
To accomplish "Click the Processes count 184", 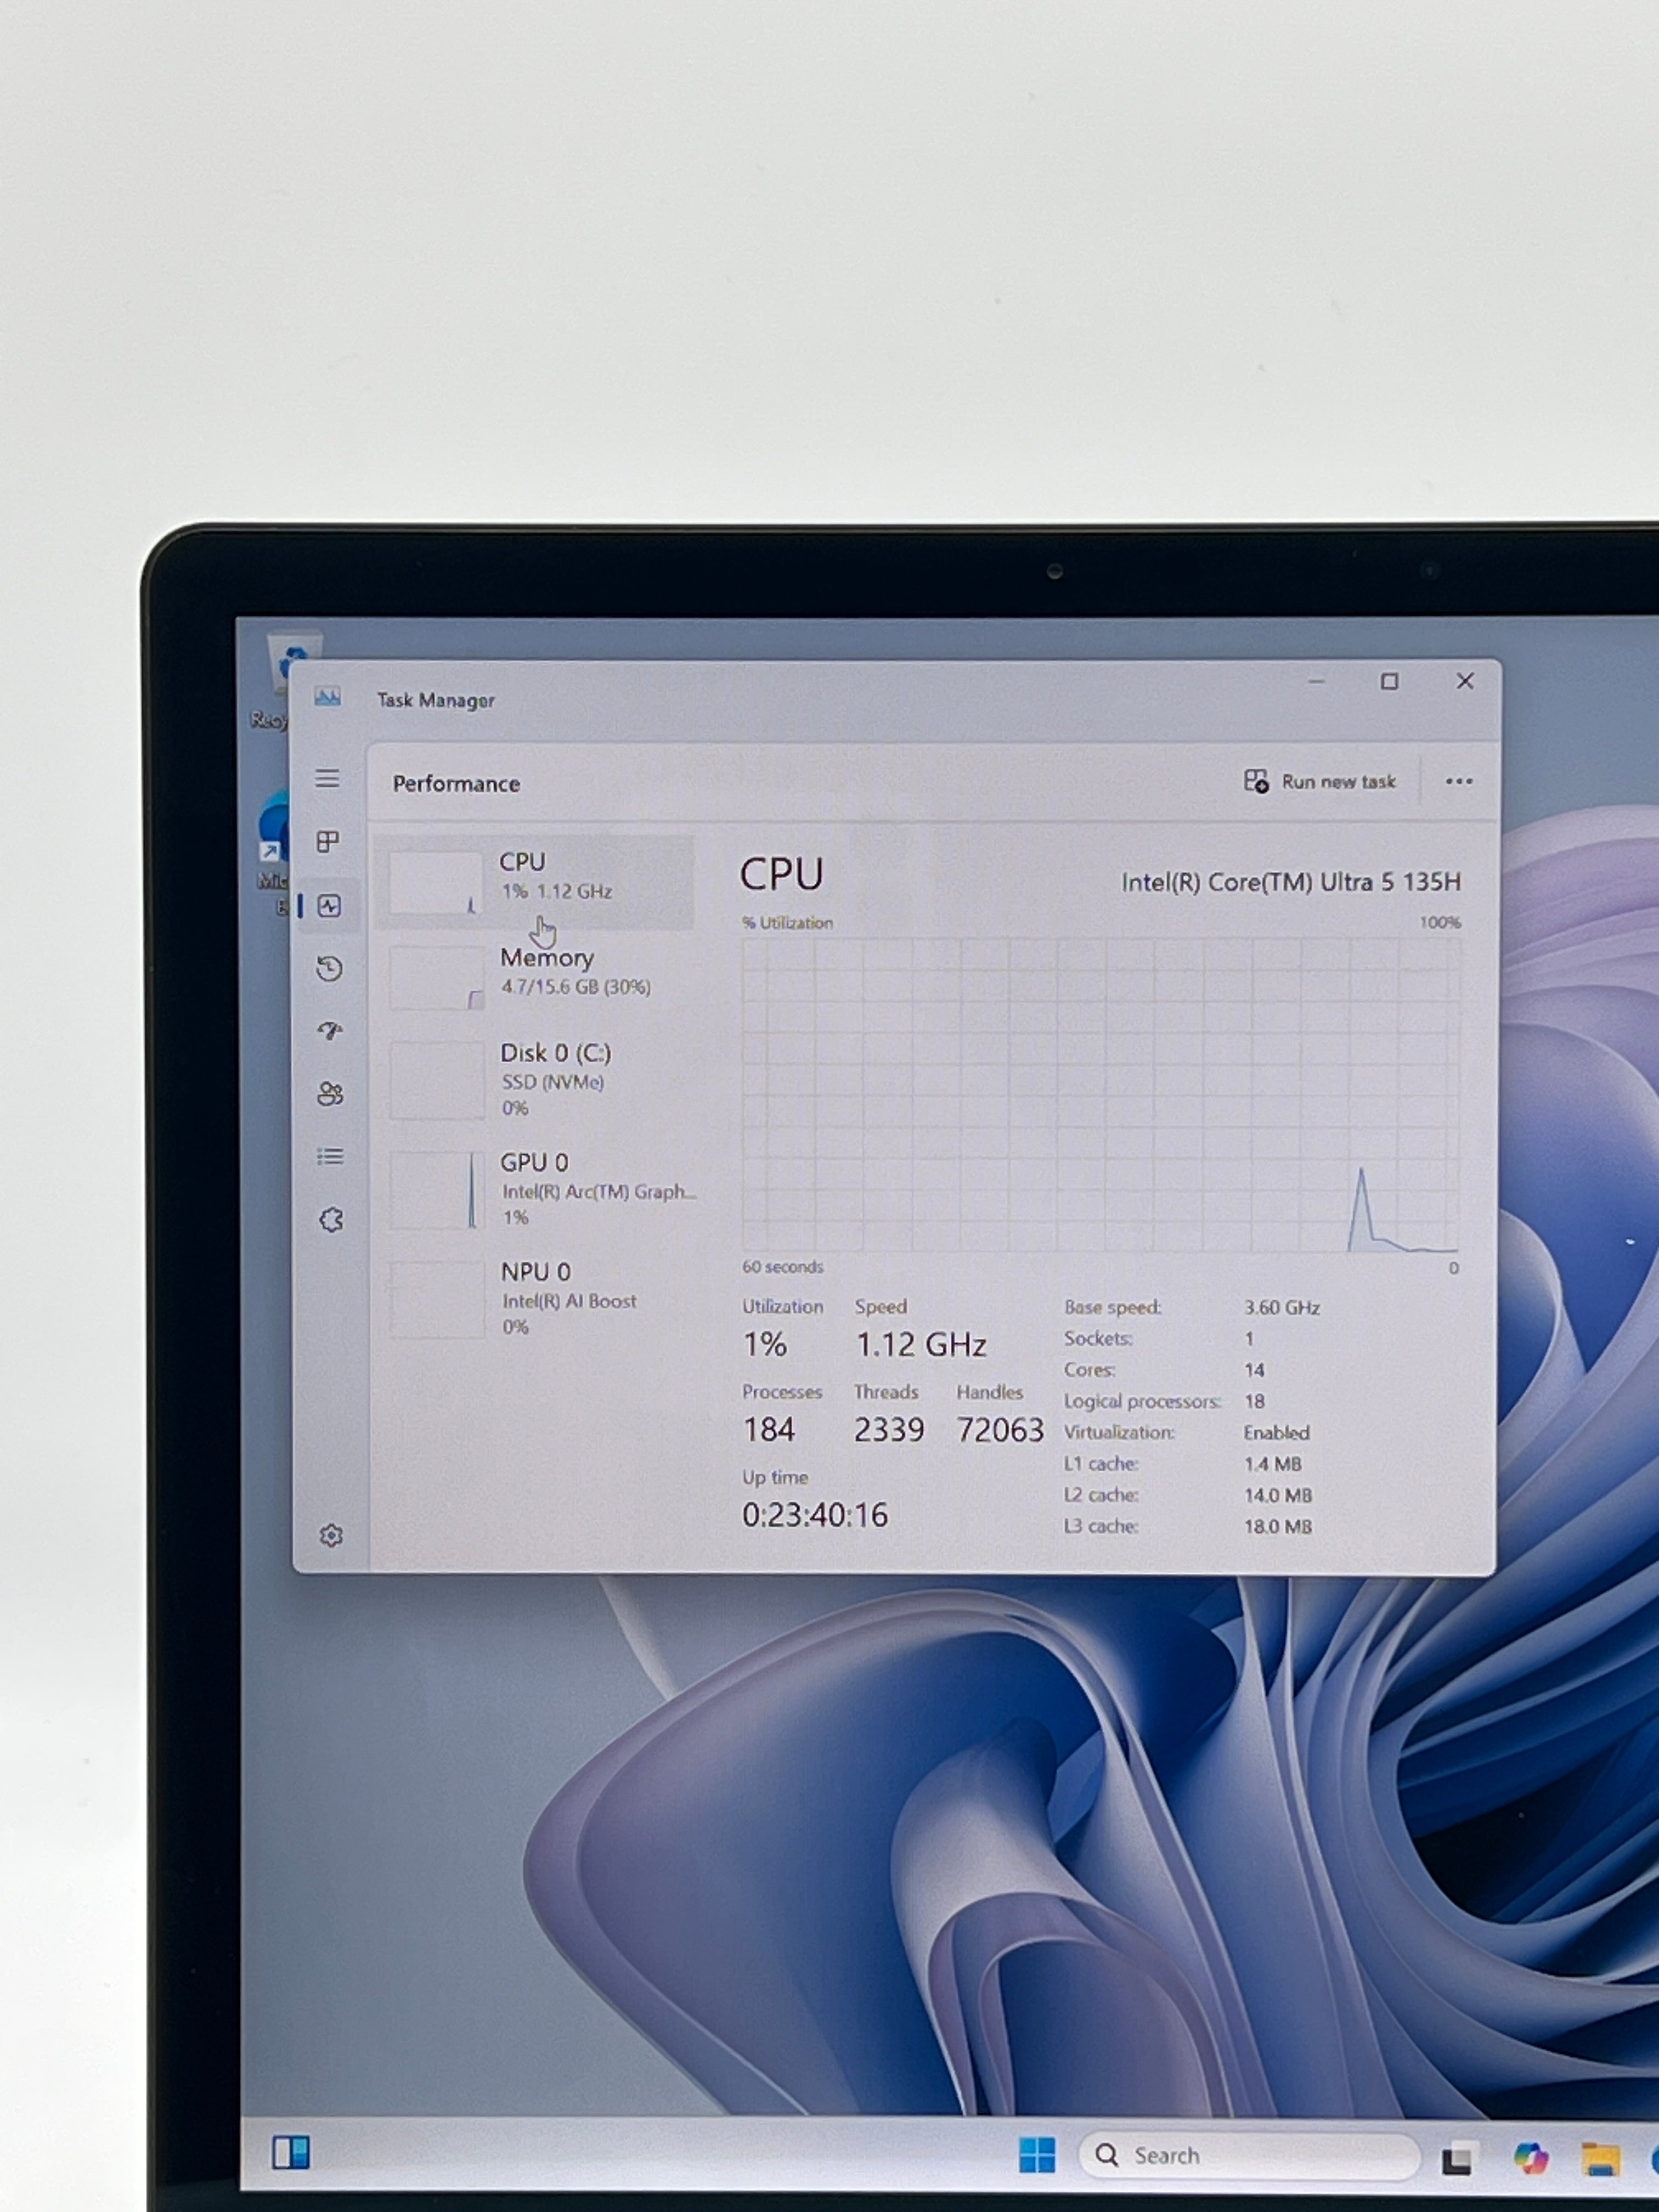I will pos(769,1430).
